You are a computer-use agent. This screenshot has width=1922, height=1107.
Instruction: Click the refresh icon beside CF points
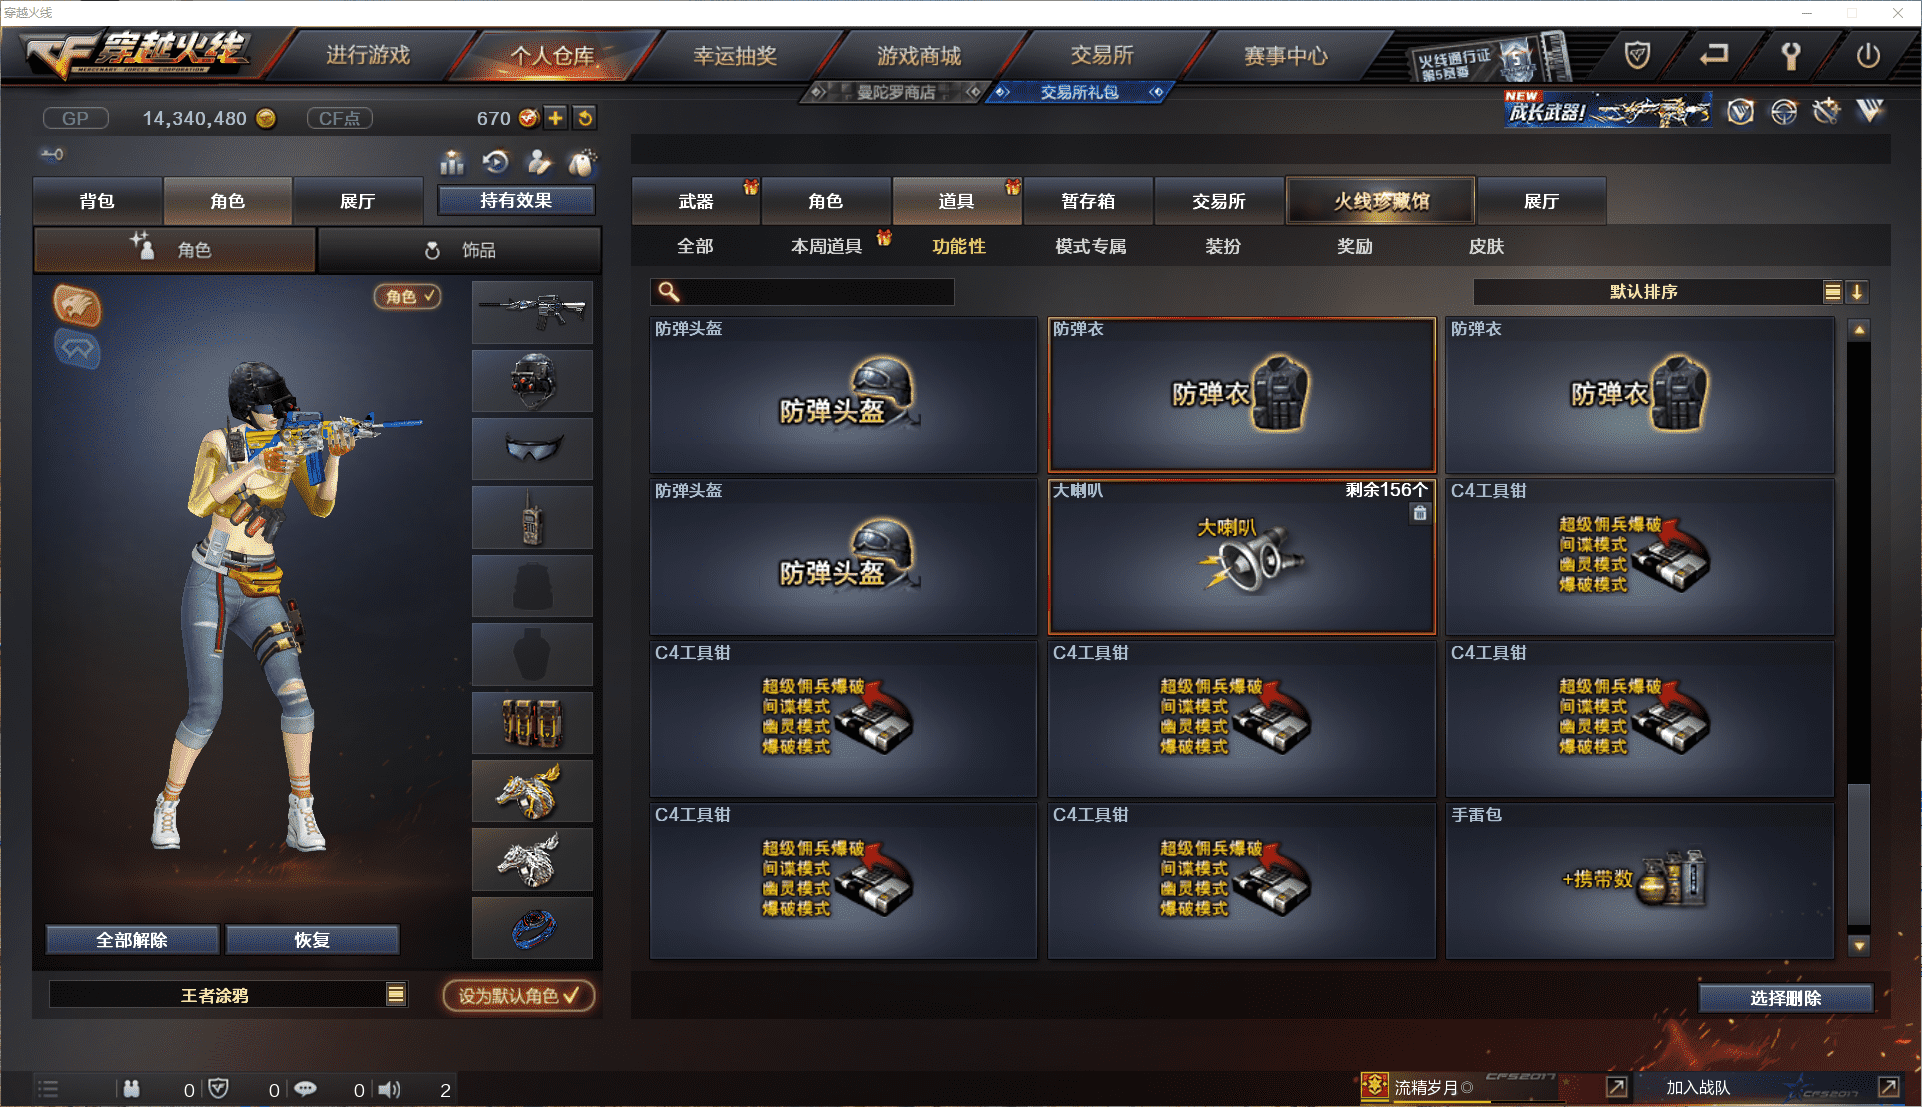pos(585,118)
